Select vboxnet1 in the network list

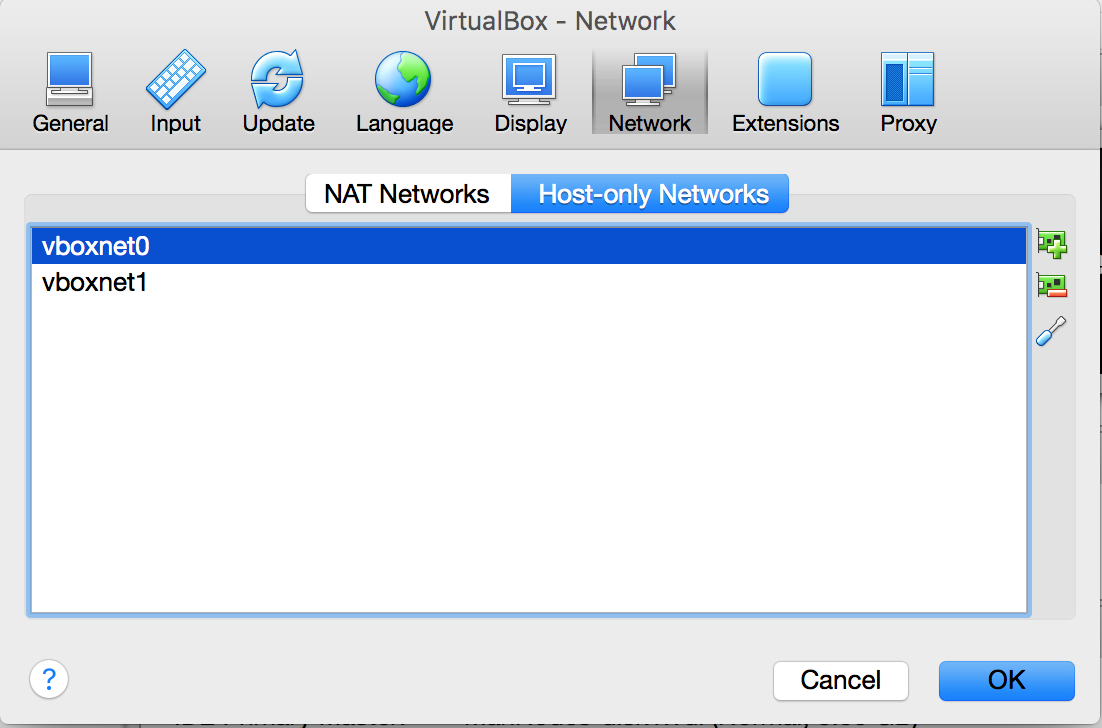click(x=529, y=282)
